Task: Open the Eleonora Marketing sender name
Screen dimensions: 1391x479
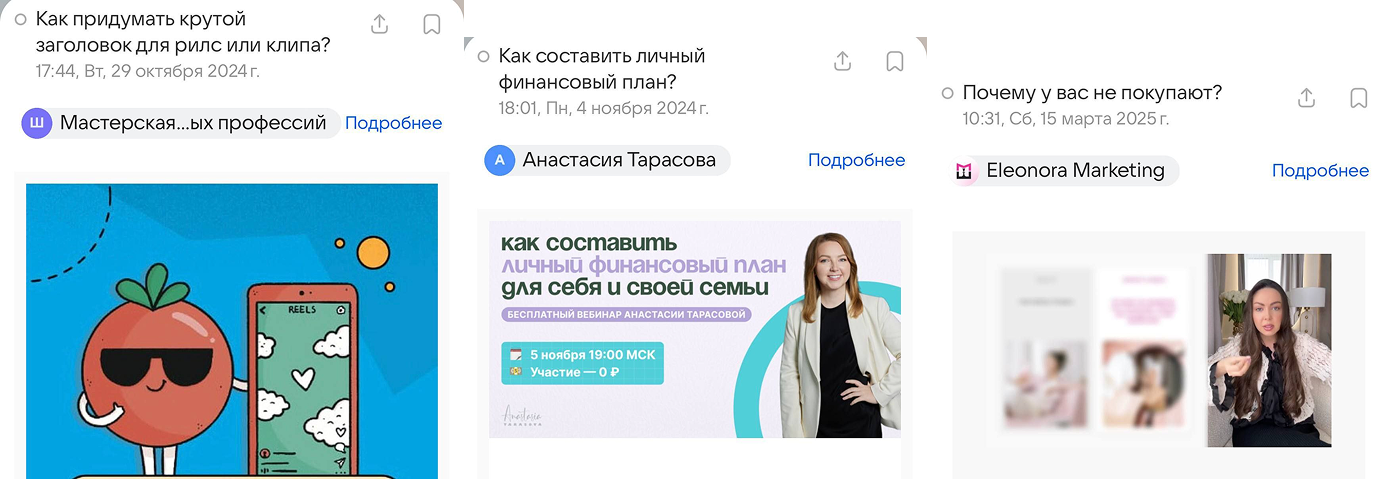Action: (x=1075, y=170)
